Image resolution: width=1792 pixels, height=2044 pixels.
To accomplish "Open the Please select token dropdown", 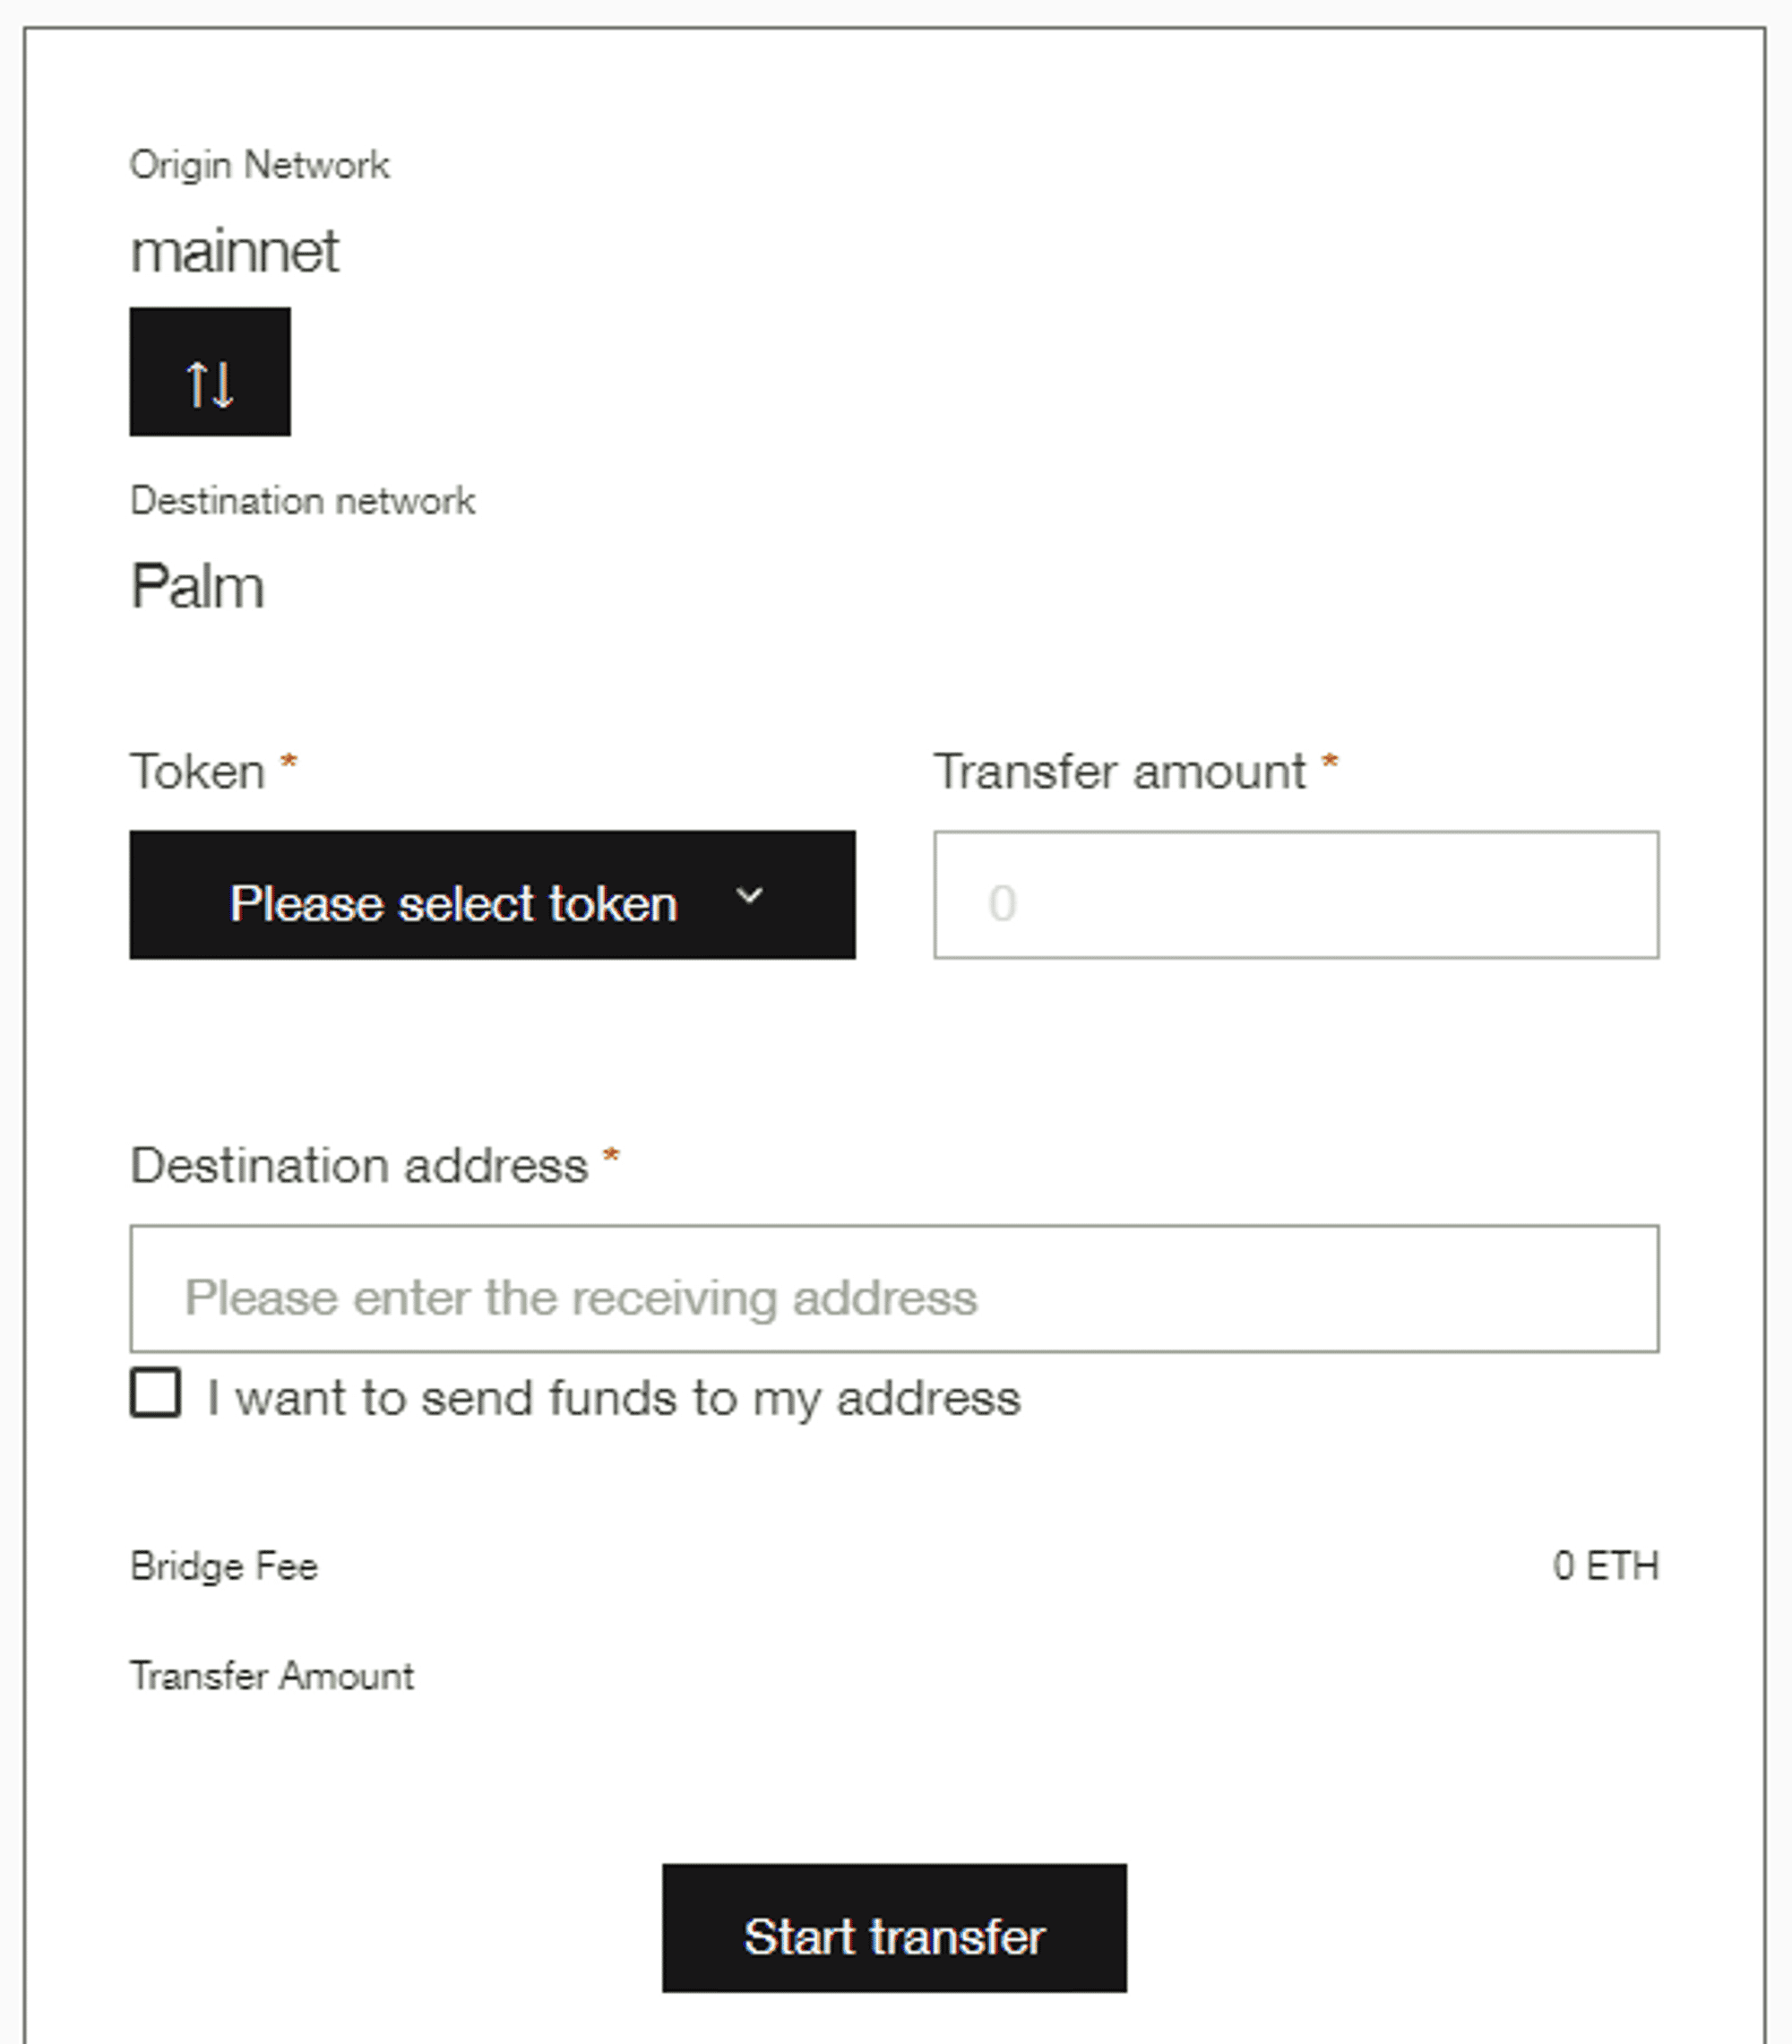I will pos(492,895).
